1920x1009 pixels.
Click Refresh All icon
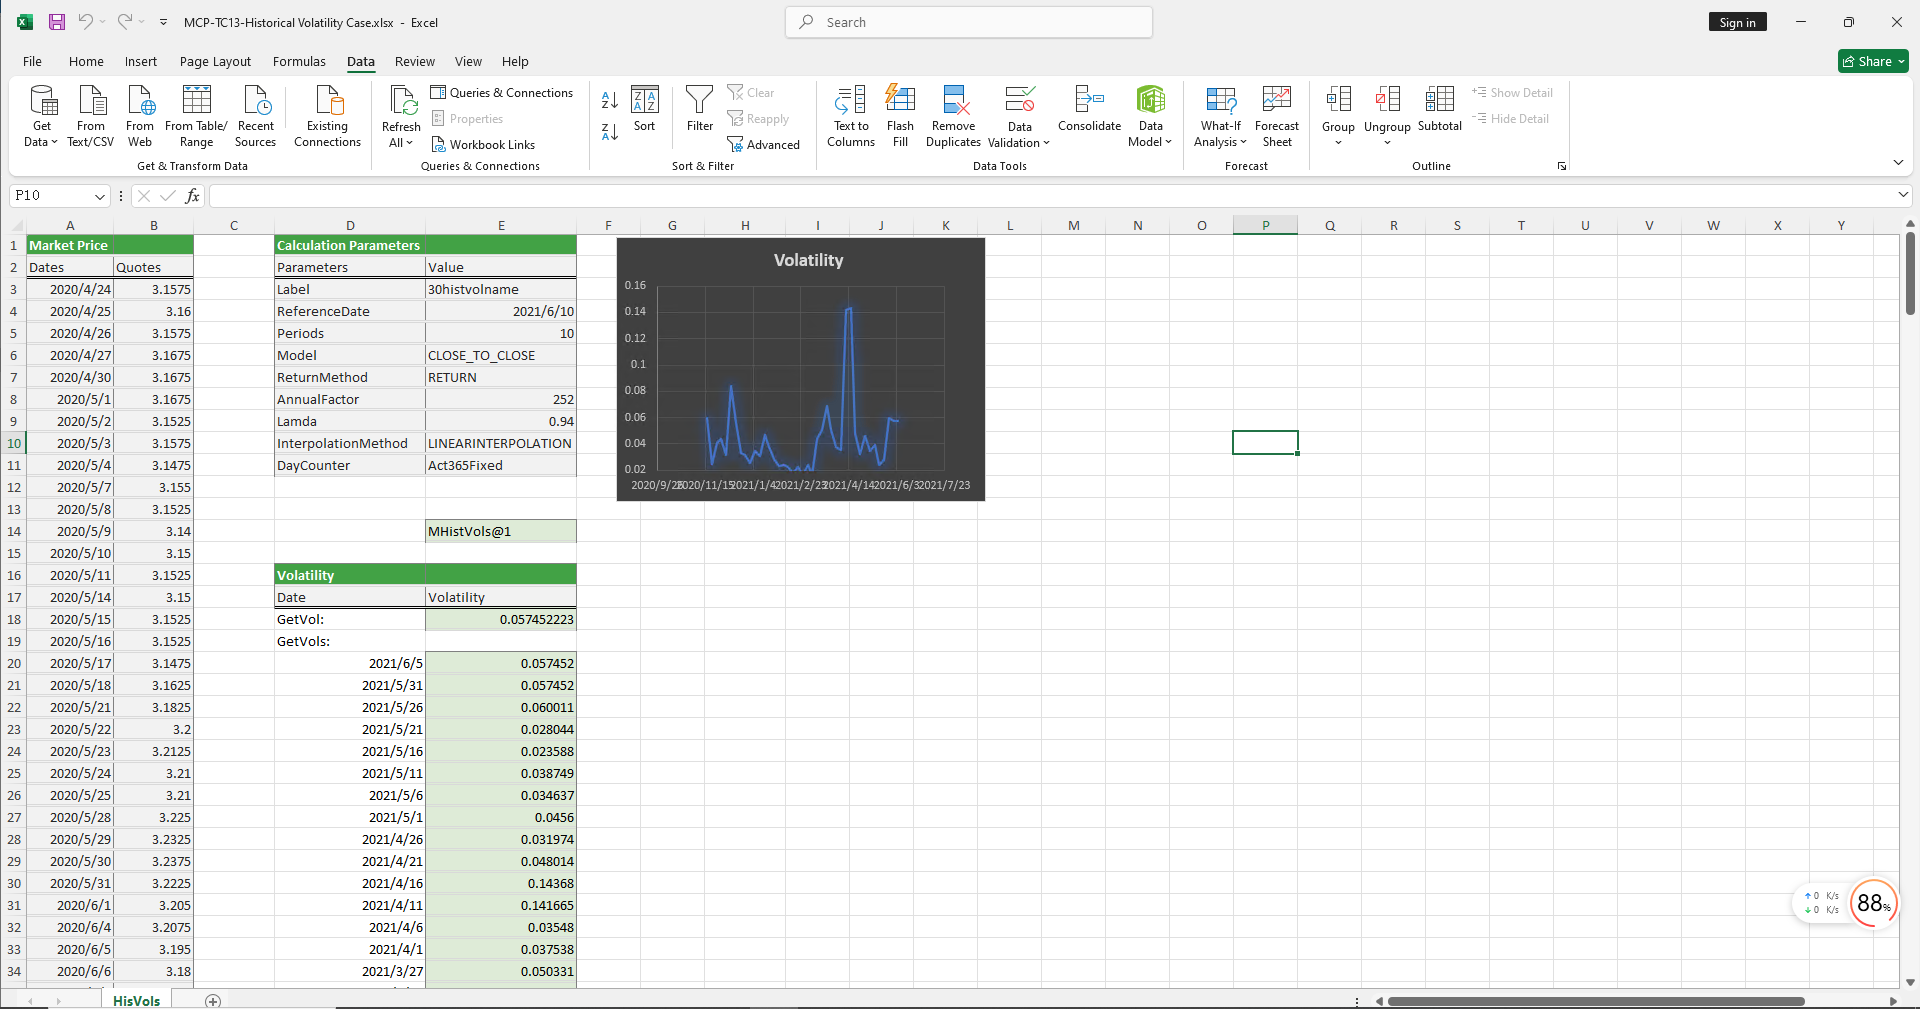[x=402, y=101]
